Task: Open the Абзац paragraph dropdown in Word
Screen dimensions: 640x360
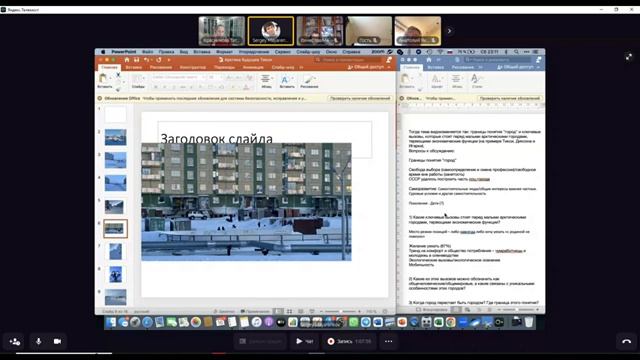Action: coord(457,81)
